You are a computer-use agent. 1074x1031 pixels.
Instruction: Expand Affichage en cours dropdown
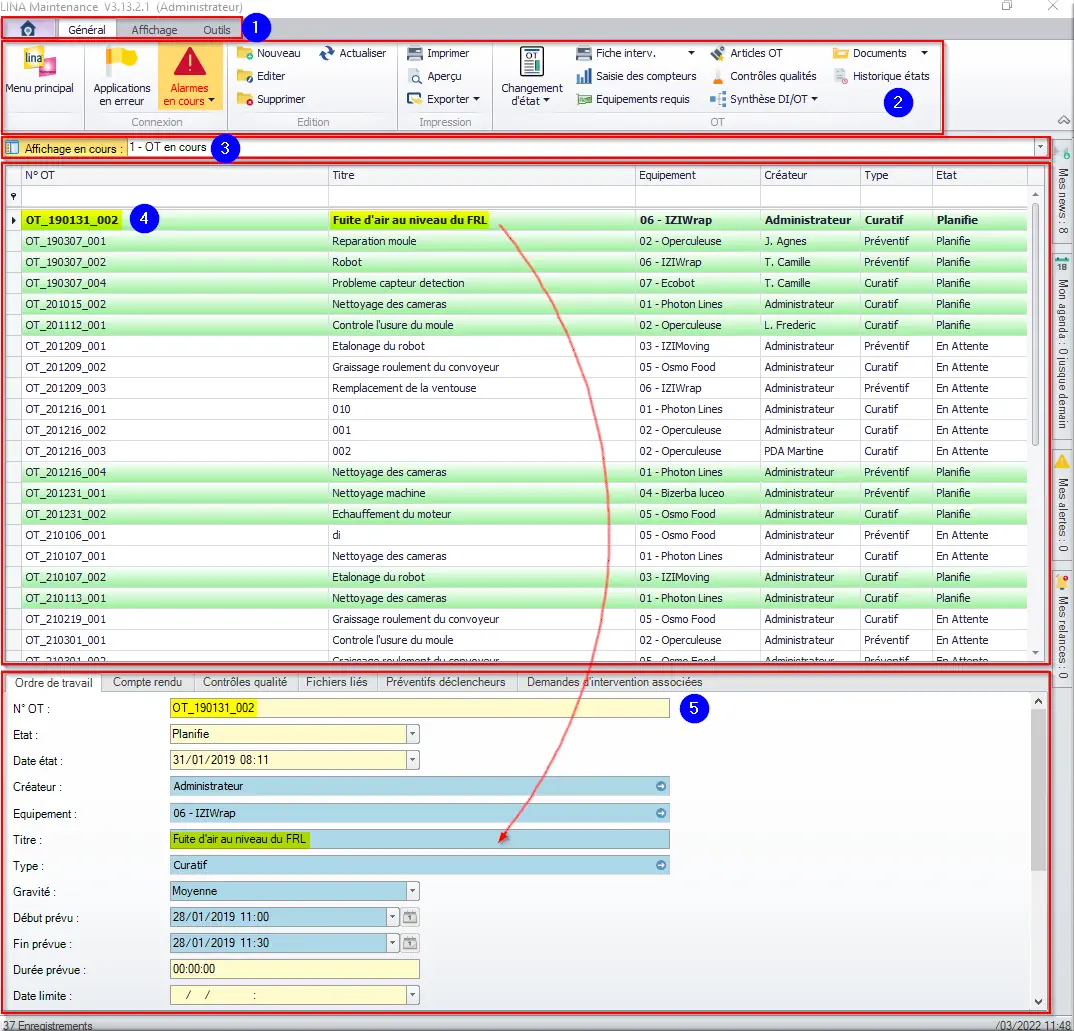tap(1040, 147)
